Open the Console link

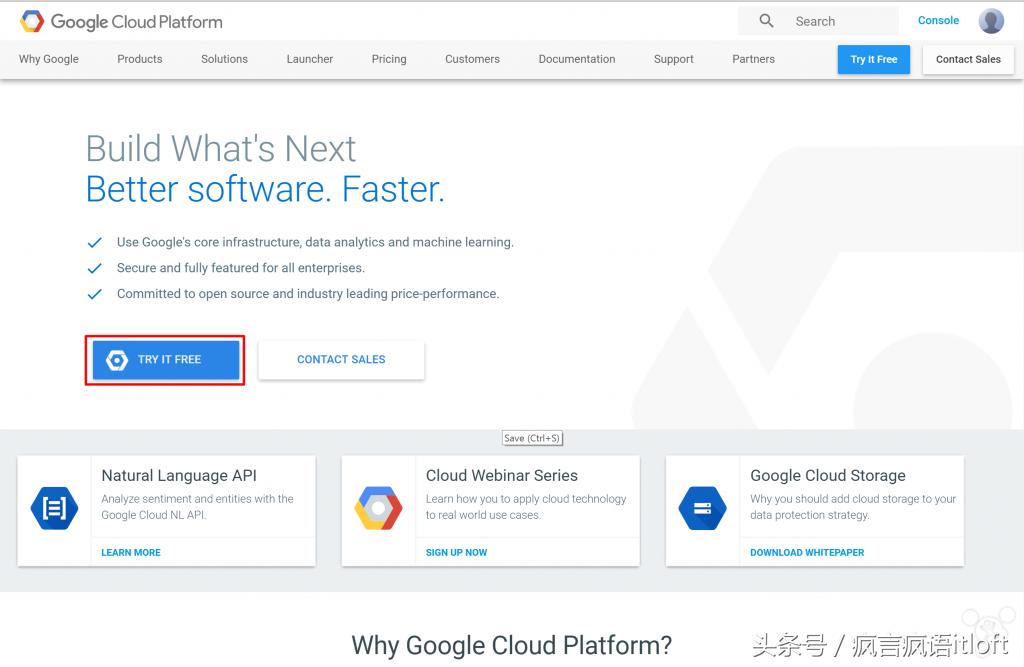click(938, 20)
